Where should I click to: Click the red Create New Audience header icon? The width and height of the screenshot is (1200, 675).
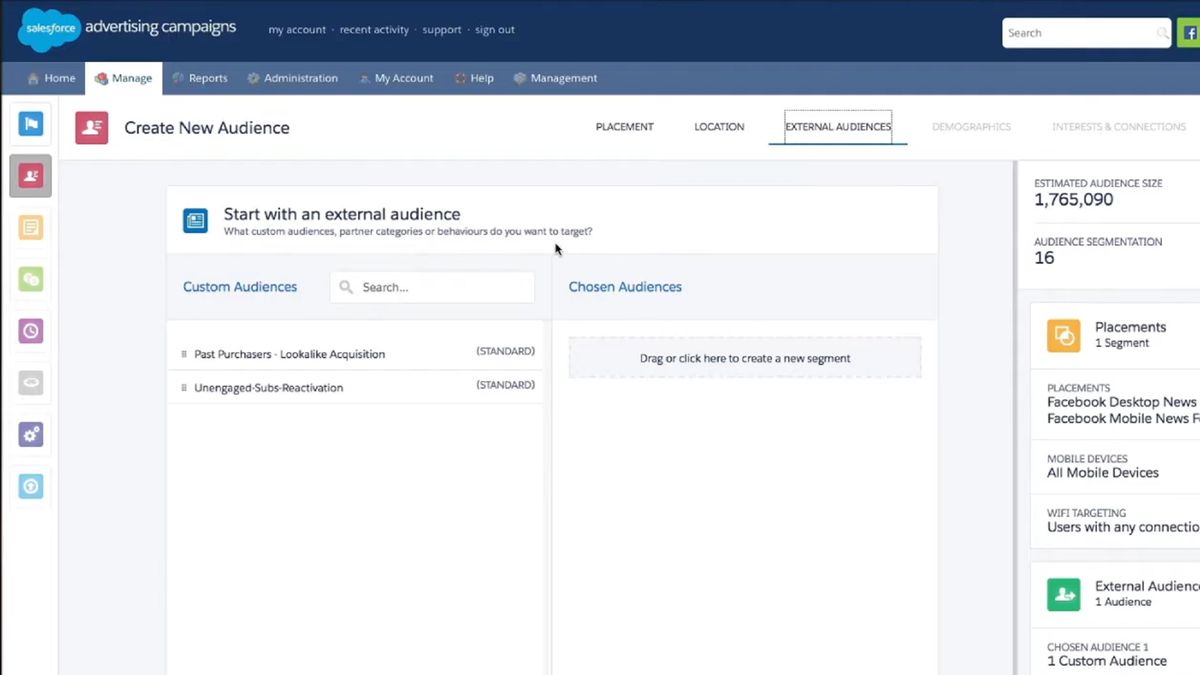click(x=91, y=128)
